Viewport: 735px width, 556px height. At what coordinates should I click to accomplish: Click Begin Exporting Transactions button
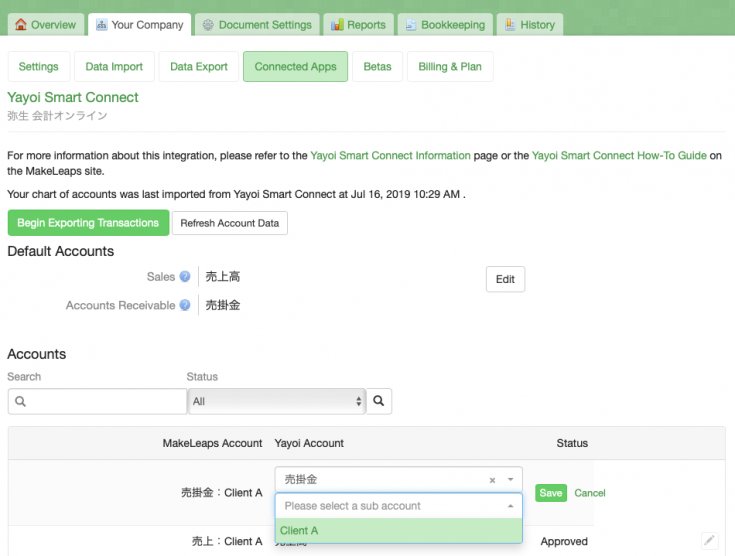[88, 223]
